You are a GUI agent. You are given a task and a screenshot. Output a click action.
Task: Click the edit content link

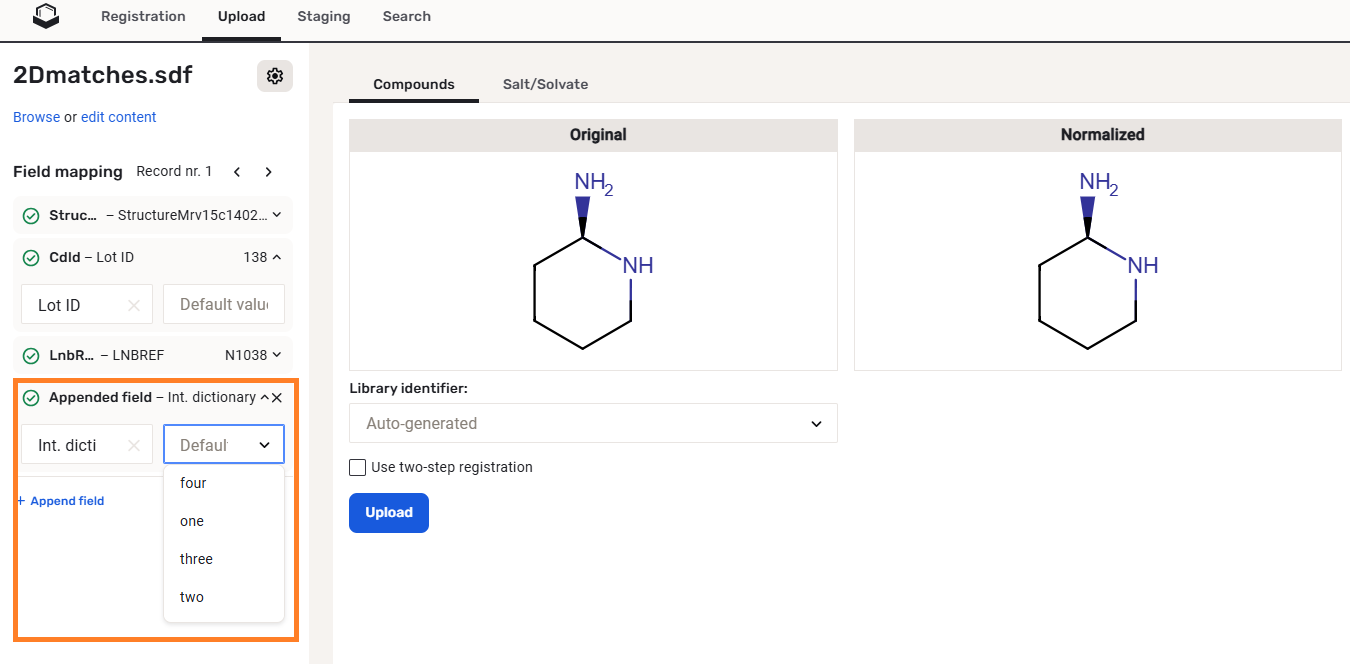pyautogui.click(x=118, y=117)
